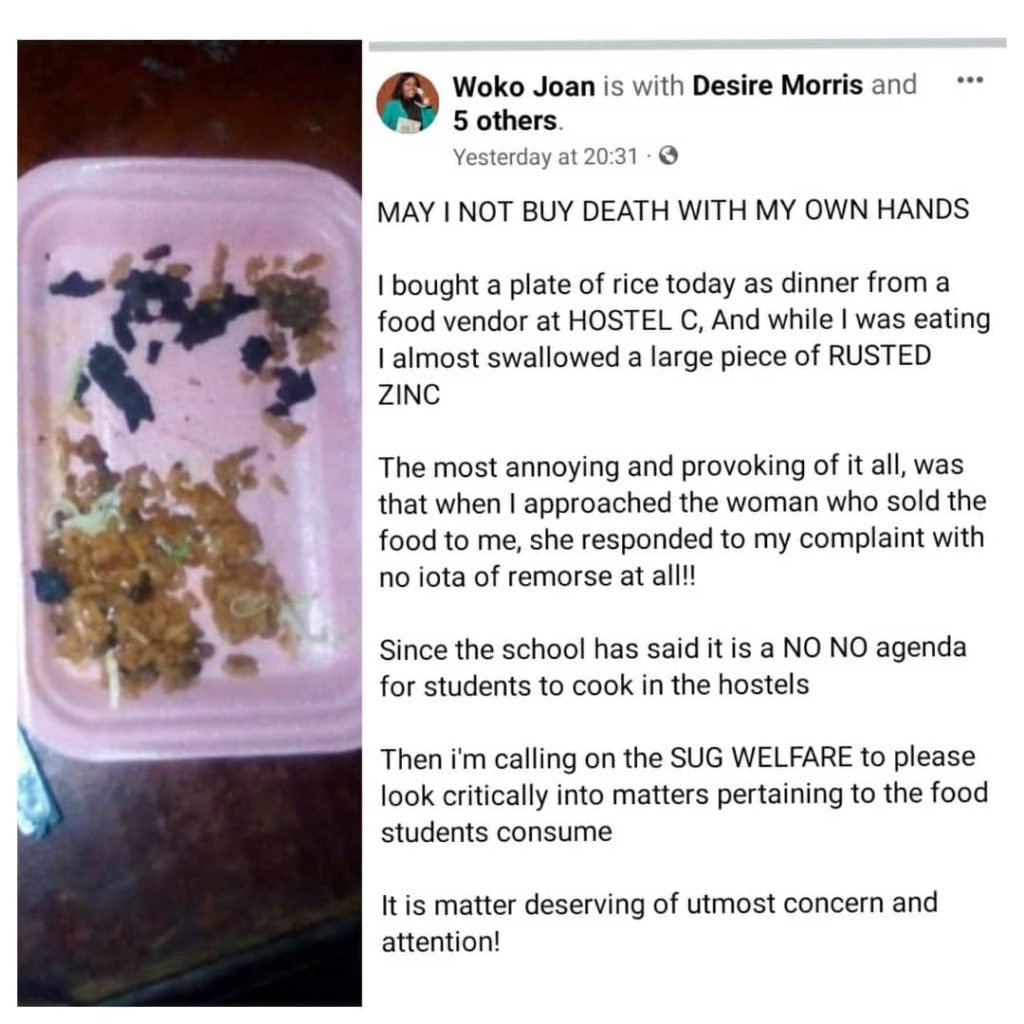Click the 'NO NO agenda' paragraph
1024x1024 pixels.
(x=673, y=667)
